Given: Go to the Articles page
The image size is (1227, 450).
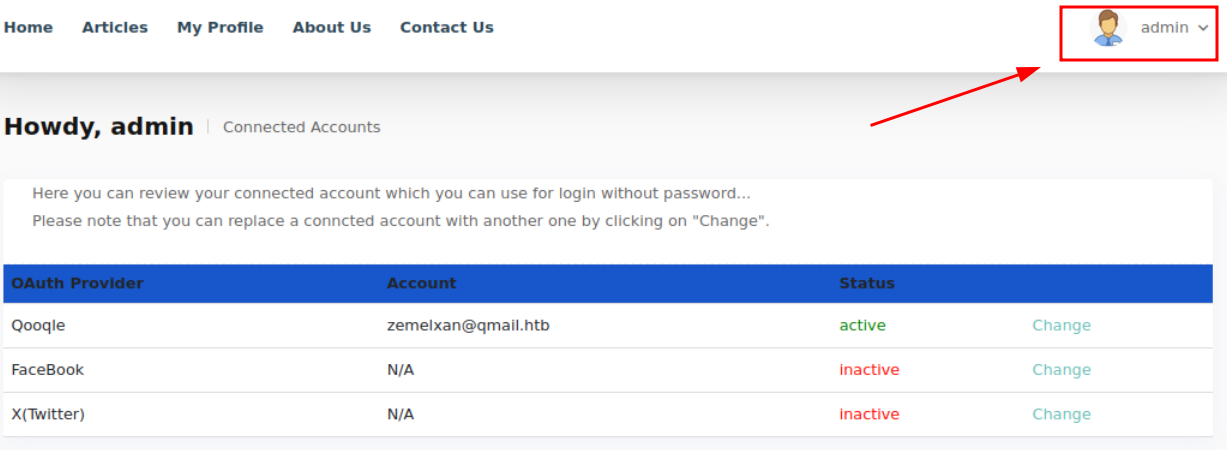Looking at the screenshot, I should click(115, 27).
